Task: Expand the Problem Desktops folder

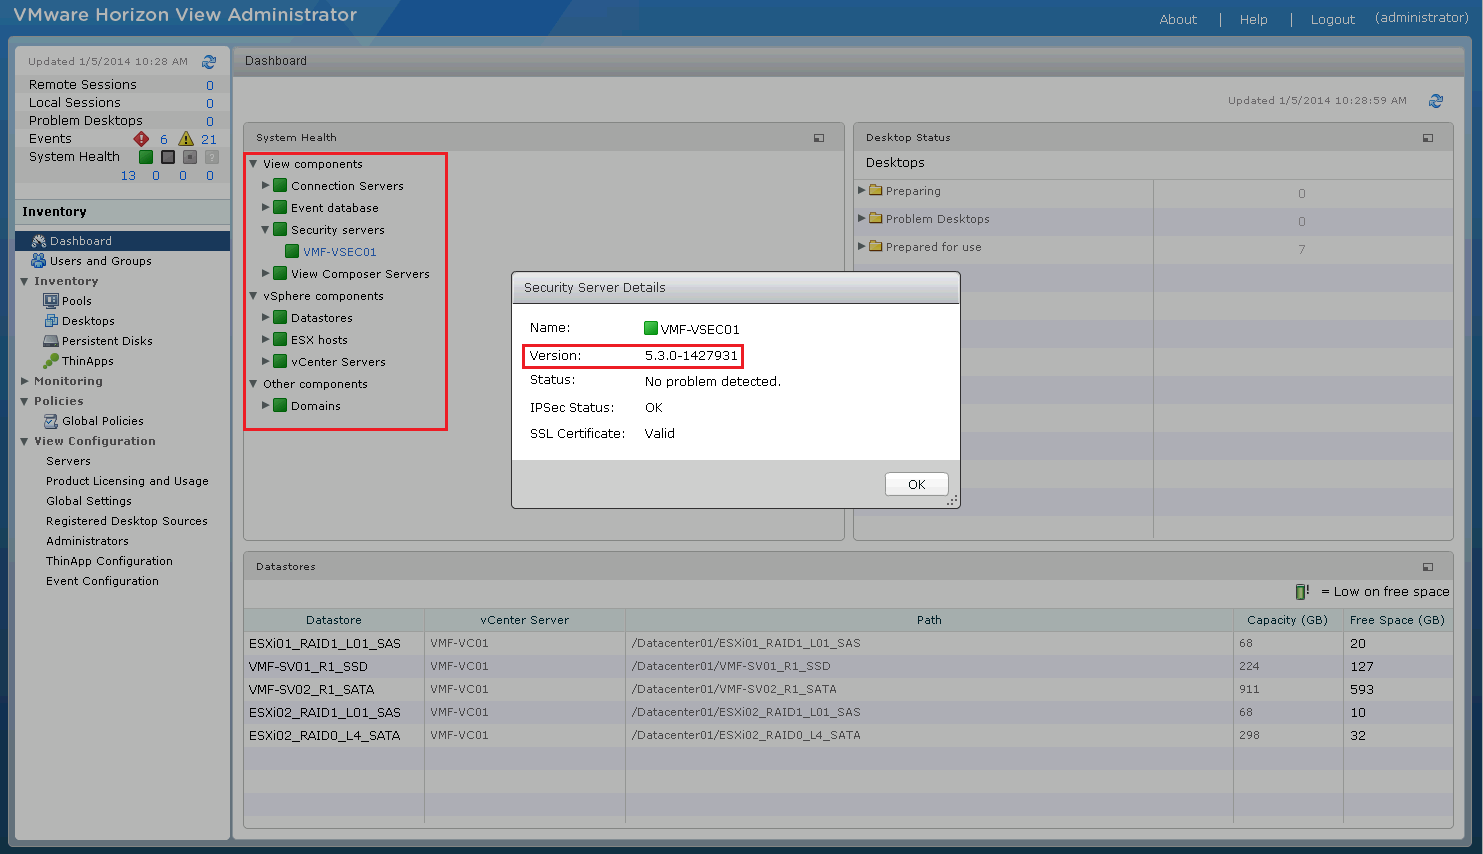Action: [x=862, y=218]
